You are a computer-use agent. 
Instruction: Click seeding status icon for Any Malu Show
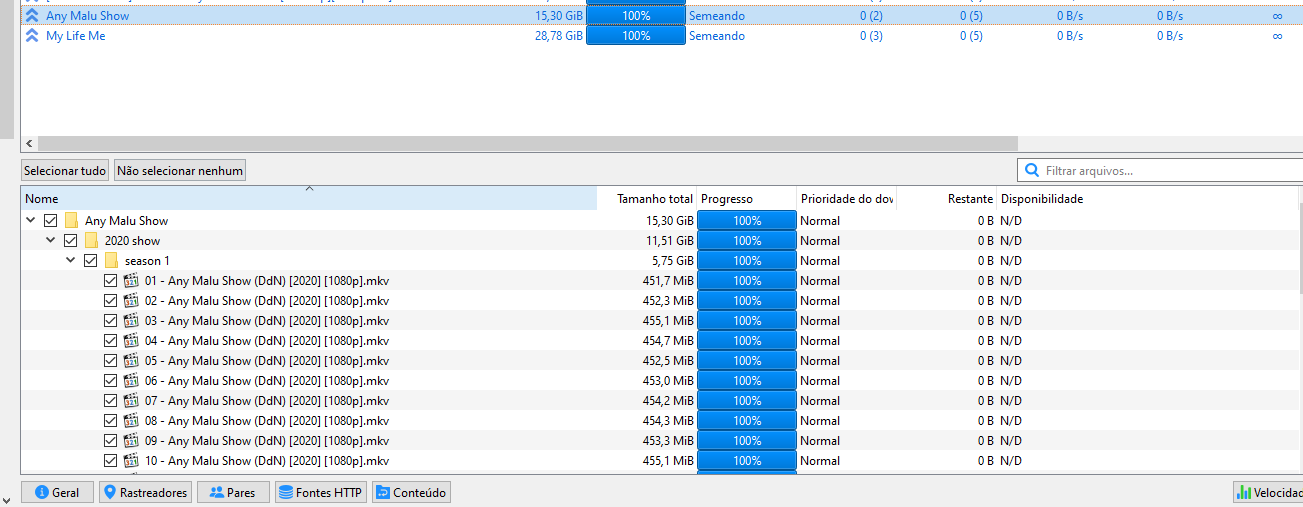[x=32, y=16]
